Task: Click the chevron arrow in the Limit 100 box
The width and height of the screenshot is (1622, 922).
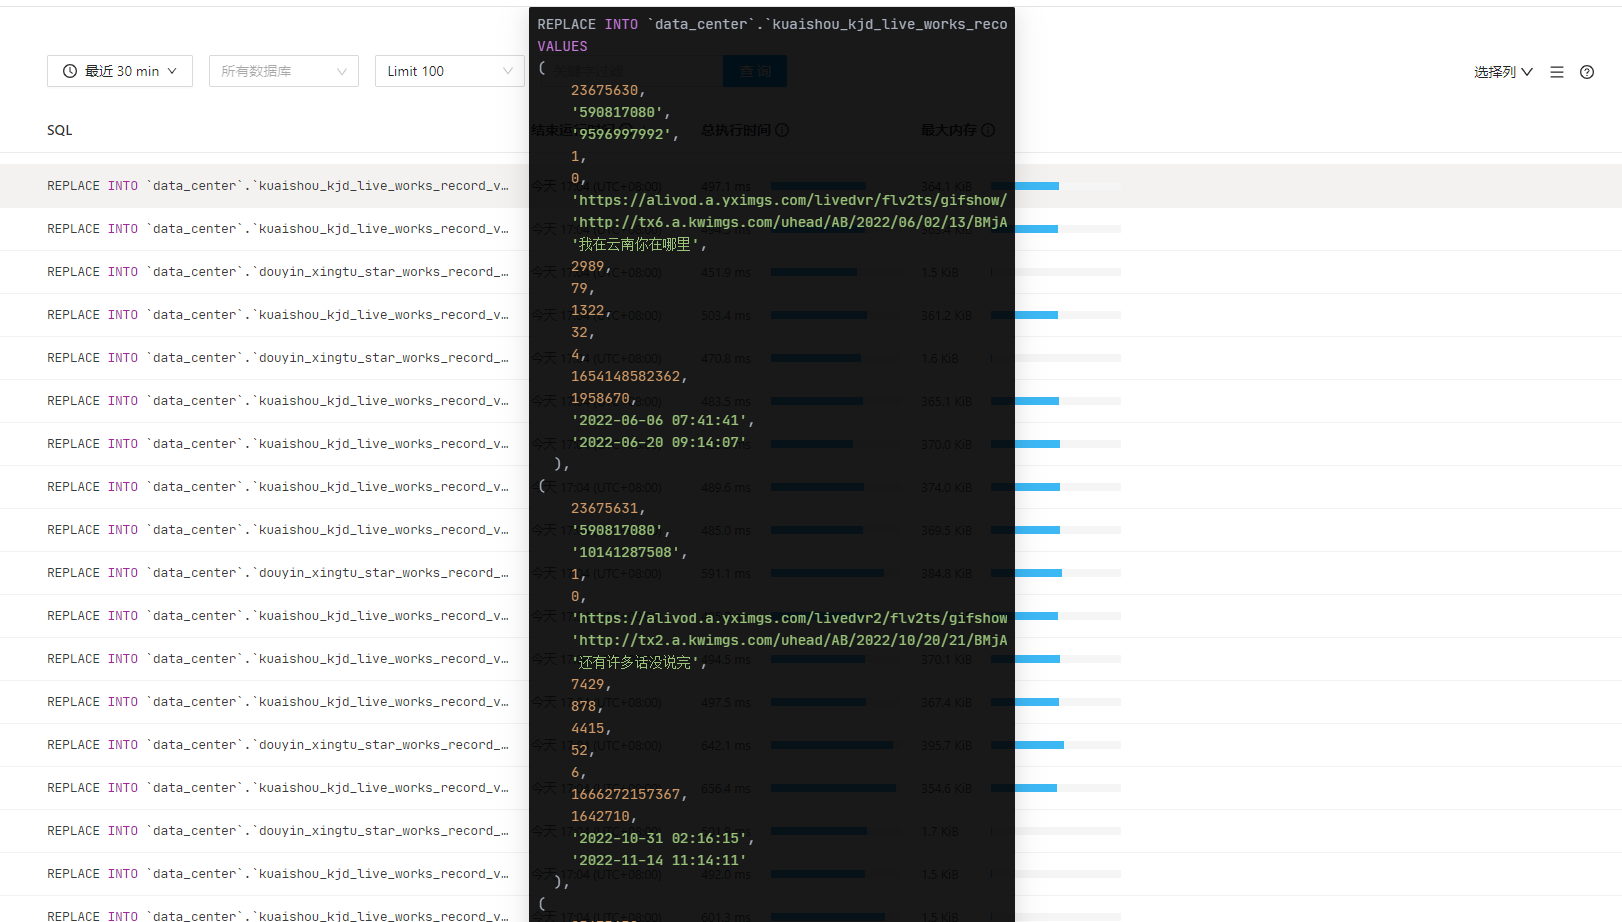Action: (x=507, y=71)
